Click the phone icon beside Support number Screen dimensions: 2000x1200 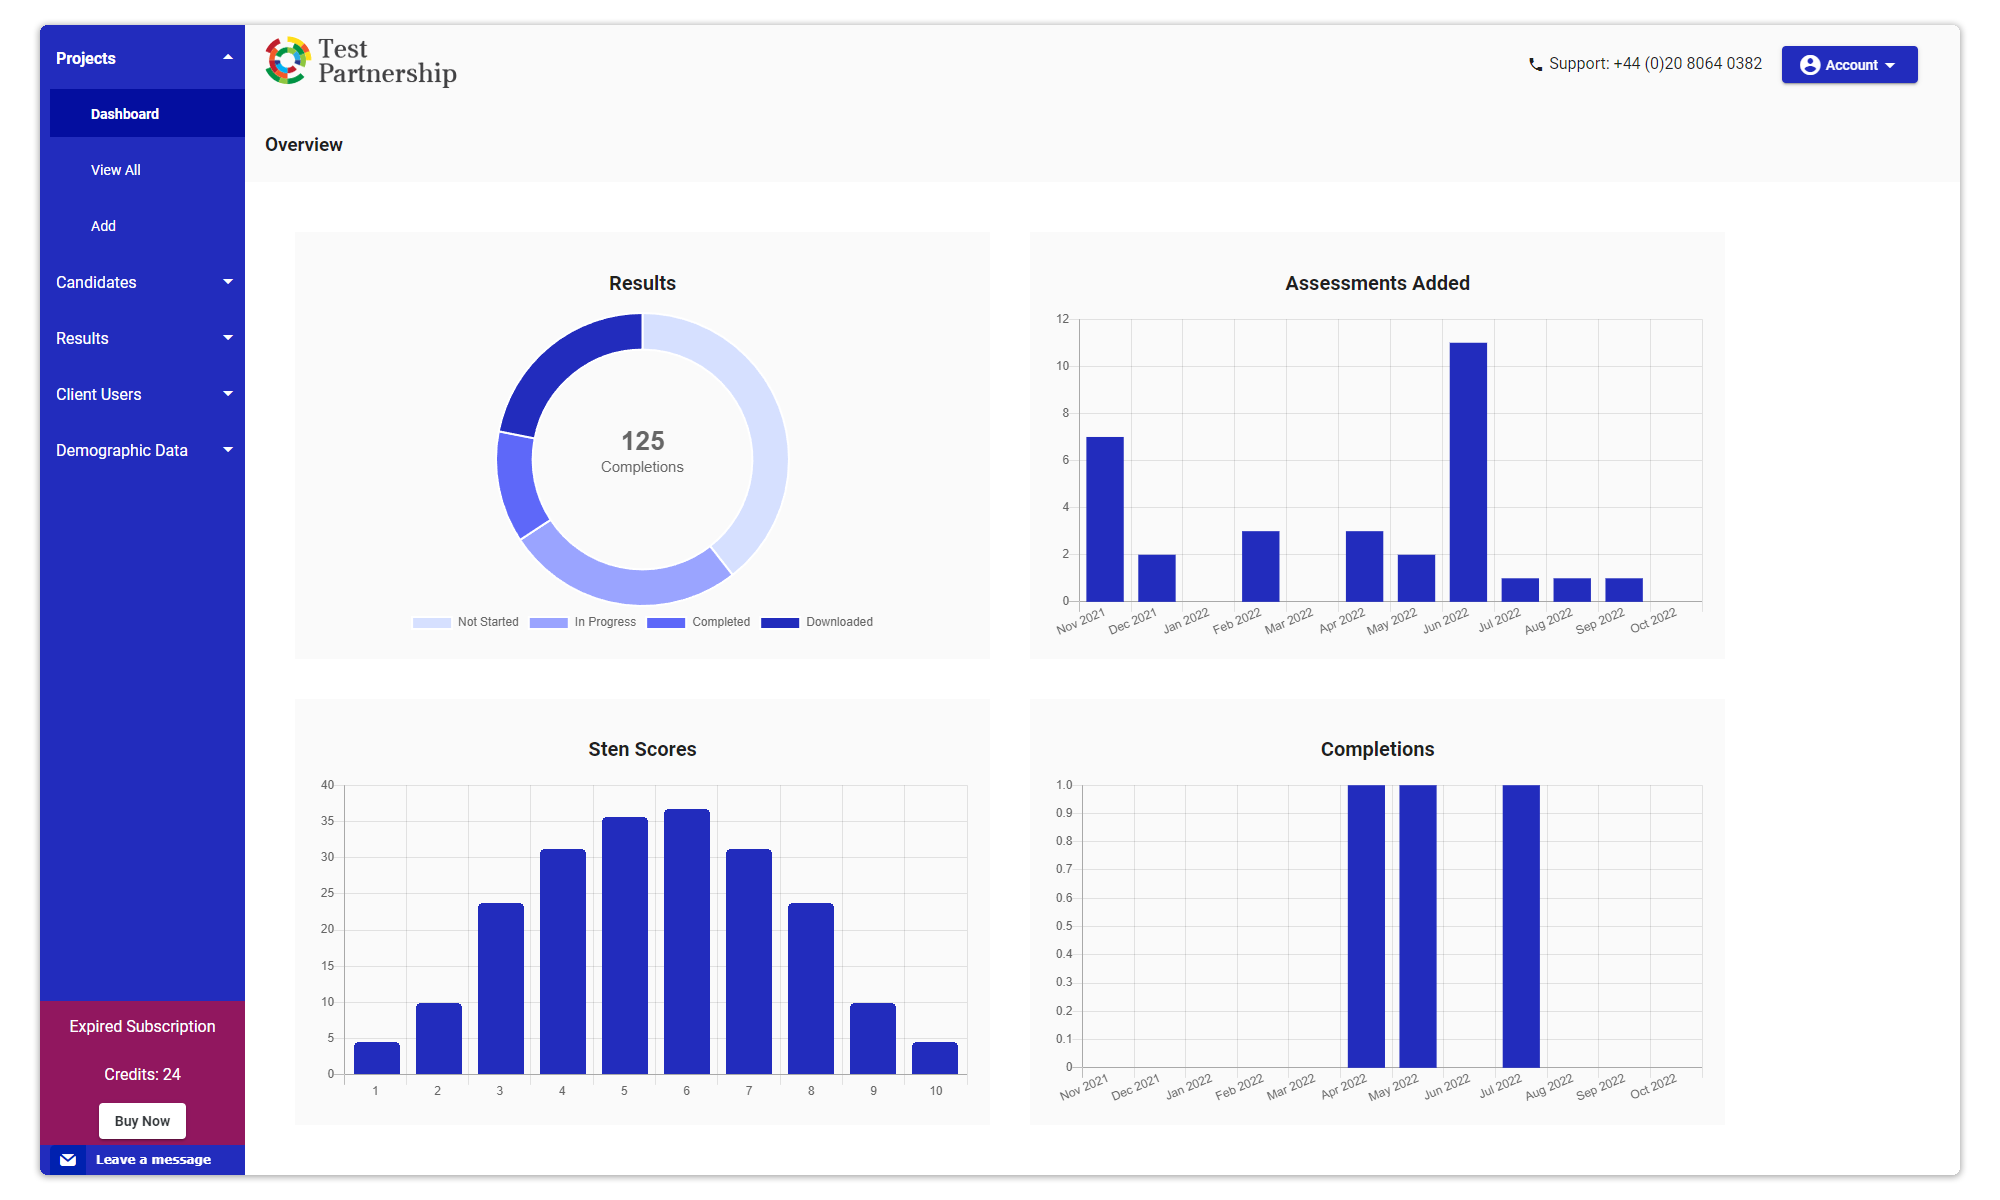click(x=1535, y=65)
